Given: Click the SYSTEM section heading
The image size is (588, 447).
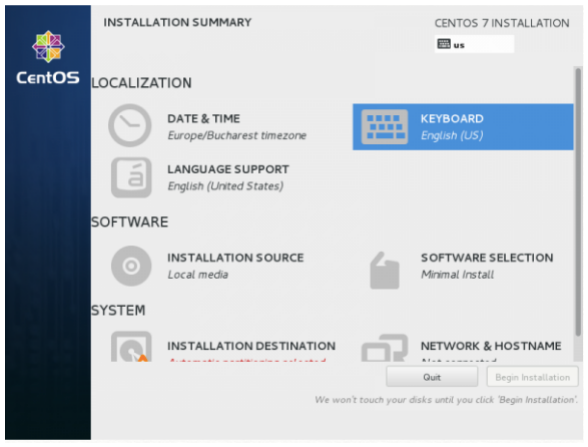Looking at the screenshot, I should [x=118, y=310].
